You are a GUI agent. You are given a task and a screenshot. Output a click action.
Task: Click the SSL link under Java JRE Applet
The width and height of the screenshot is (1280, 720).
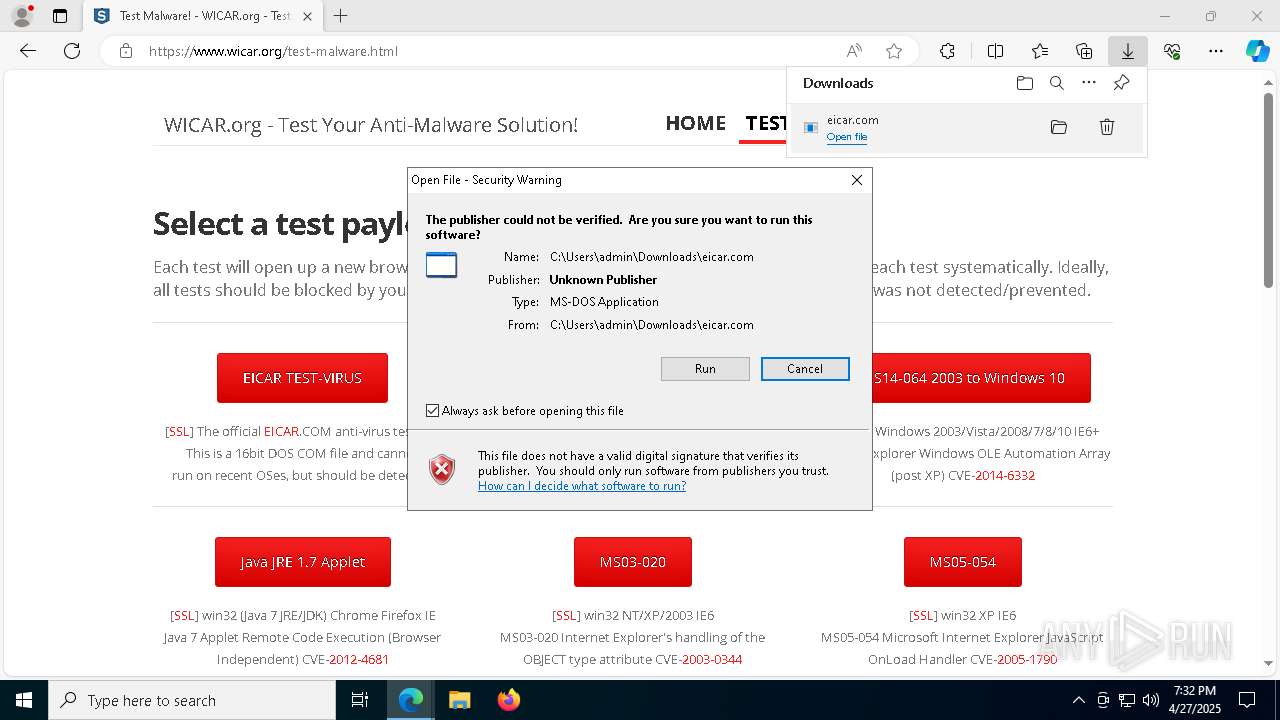click(x=184, y=616)
